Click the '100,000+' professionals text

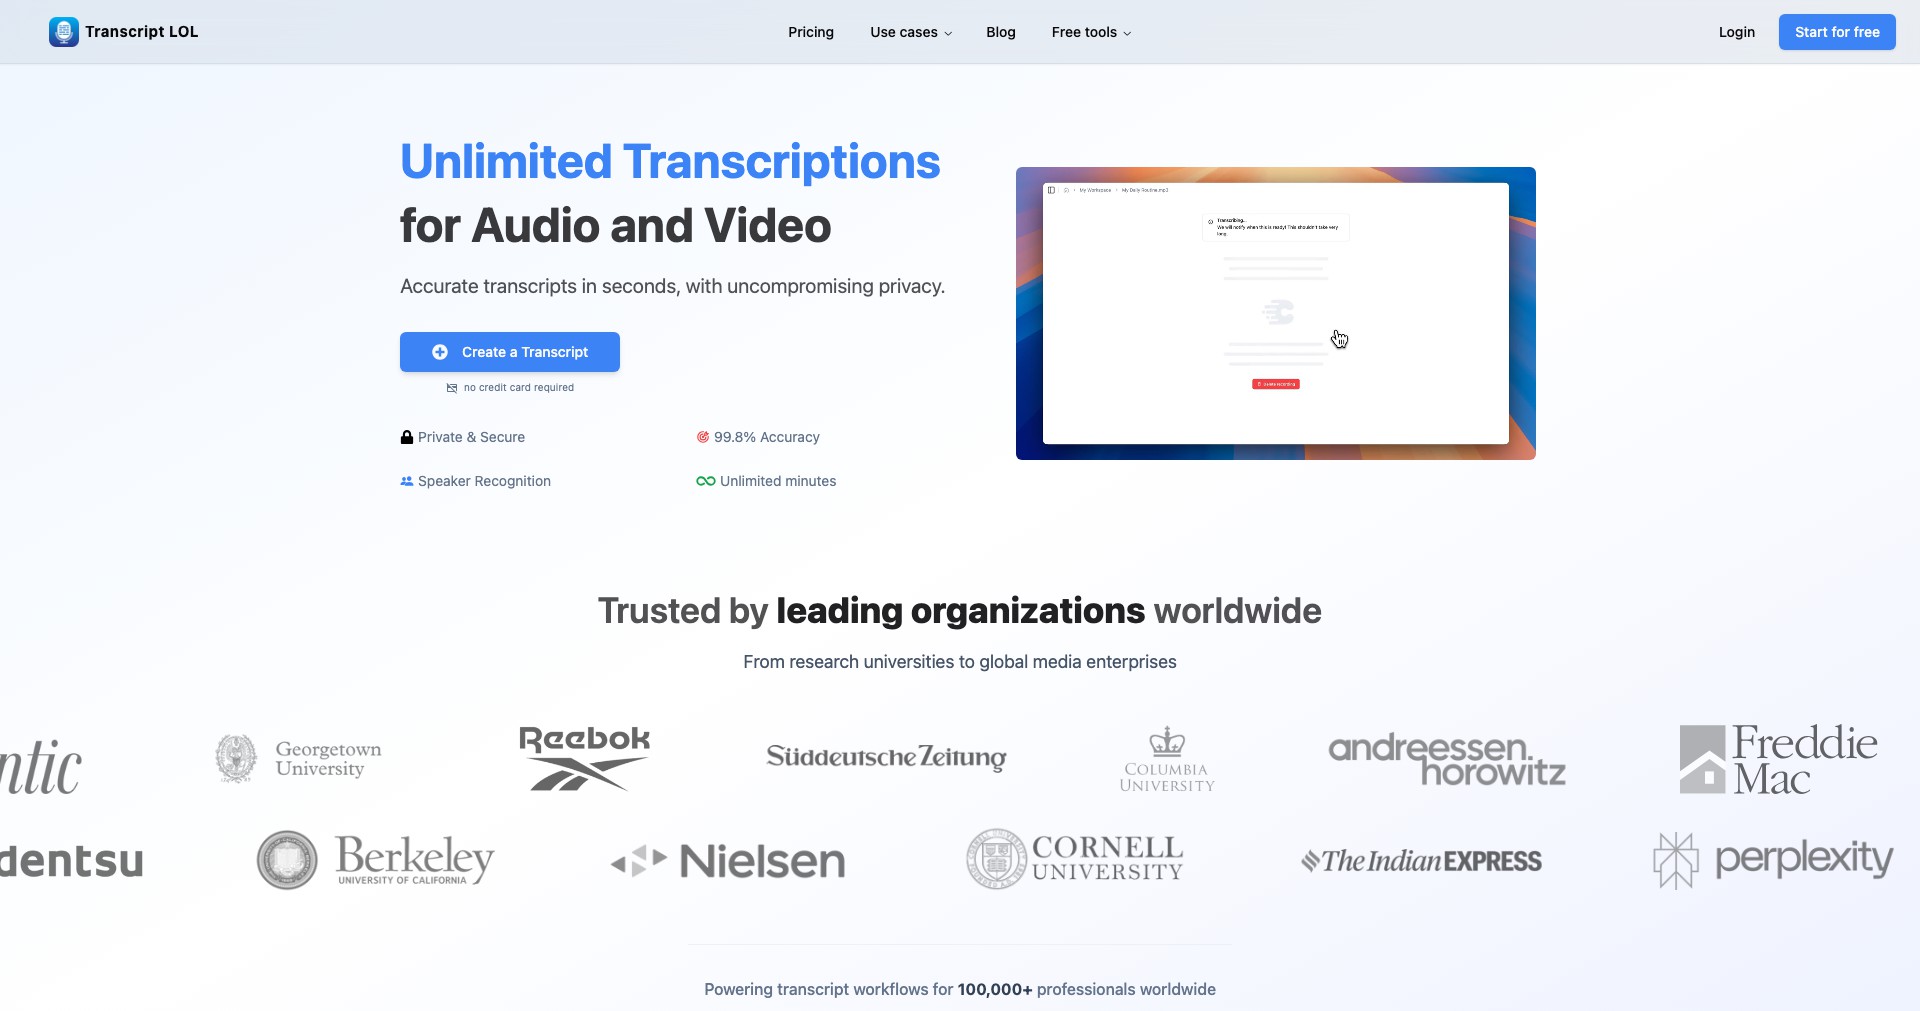click(995, 989)
